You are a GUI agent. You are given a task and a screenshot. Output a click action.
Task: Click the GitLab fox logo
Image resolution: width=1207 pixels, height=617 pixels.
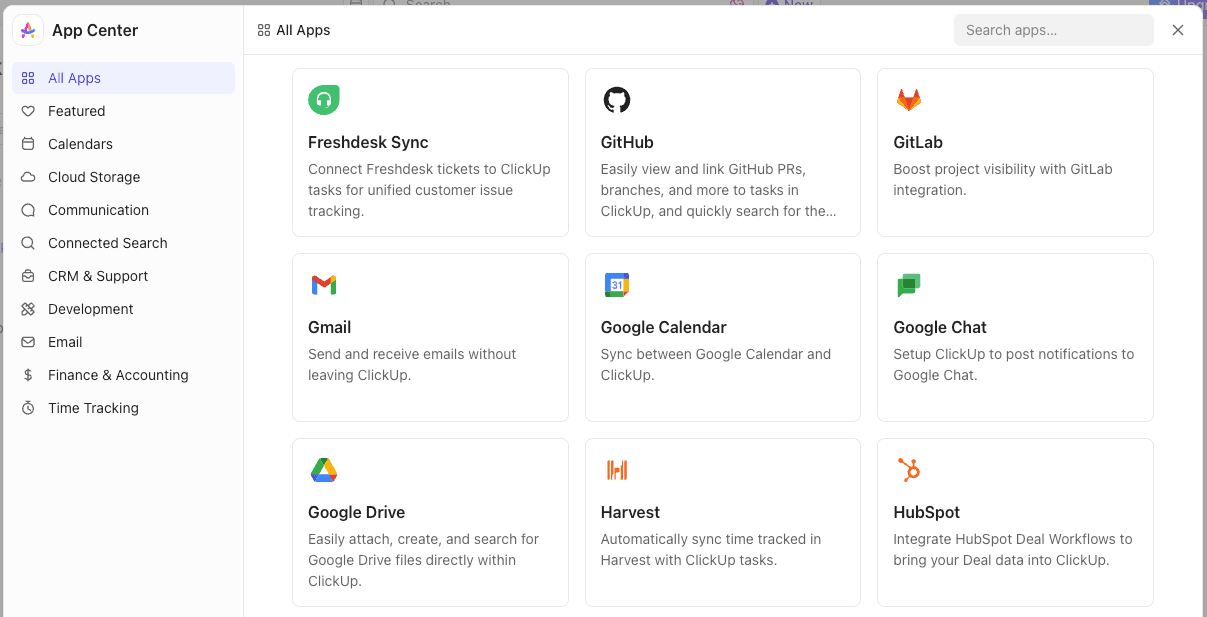pyautogui.click(x=909, y=100)
